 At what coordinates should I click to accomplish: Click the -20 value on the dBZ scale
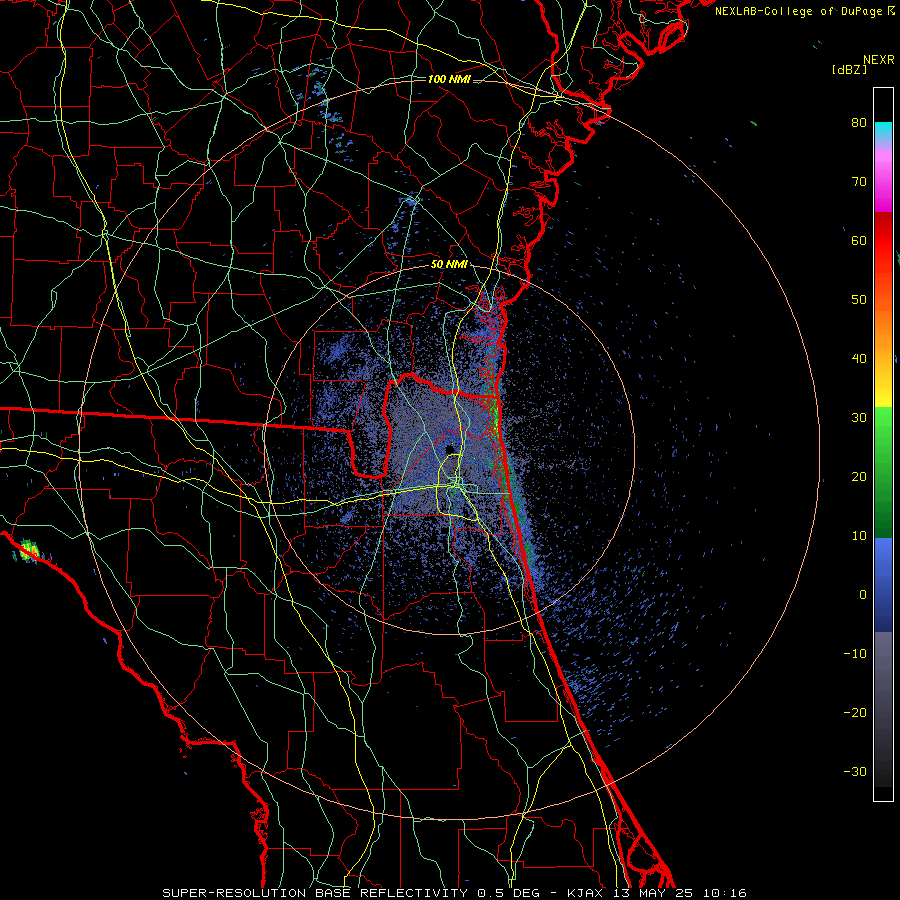855,712
